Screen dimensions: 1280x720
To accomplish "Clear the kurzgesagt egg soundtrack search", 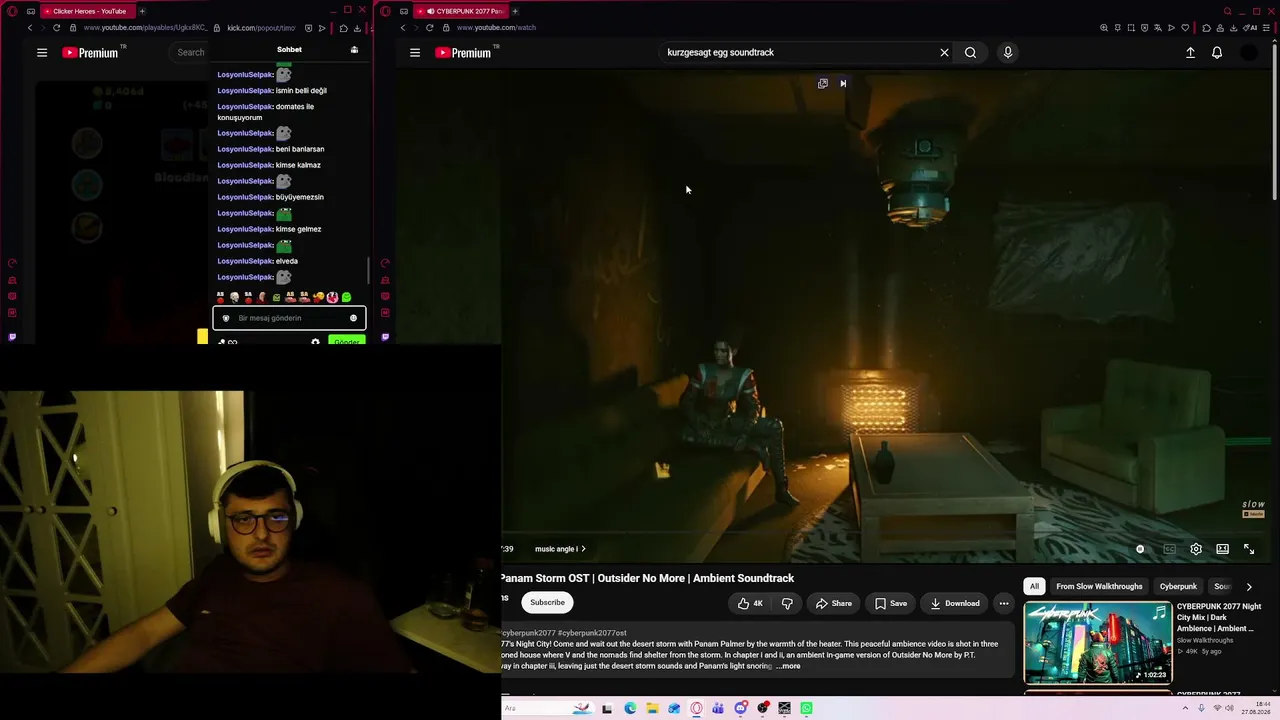I will pyautogui.click(x=944, y=53).
